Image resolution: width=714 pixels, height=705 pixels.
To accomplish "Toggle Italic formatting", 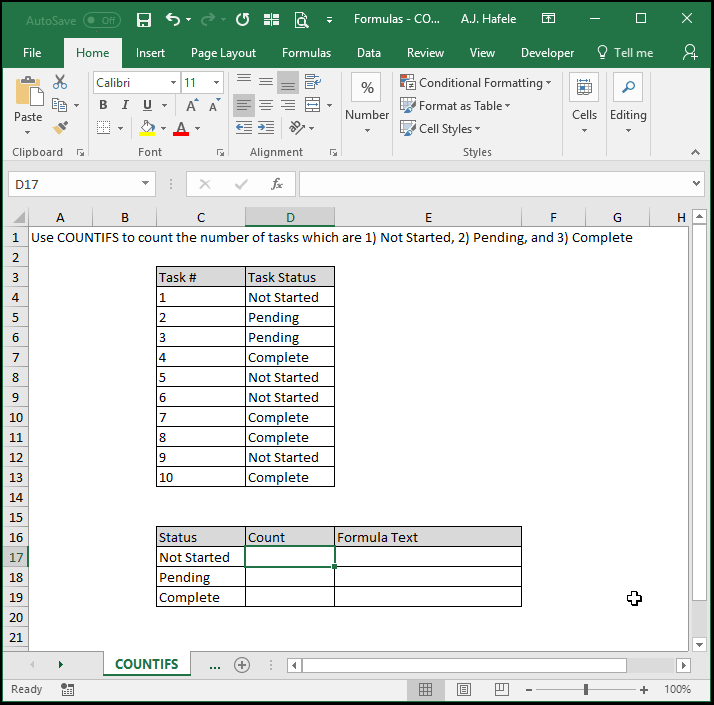I will point(125,105).
